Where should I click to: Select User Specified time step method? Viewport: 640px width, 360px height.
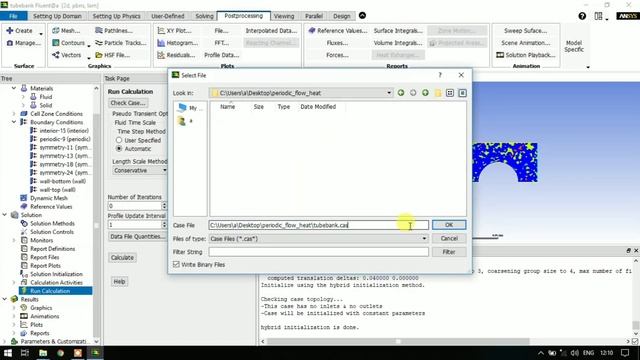click(x=119, y=140)
